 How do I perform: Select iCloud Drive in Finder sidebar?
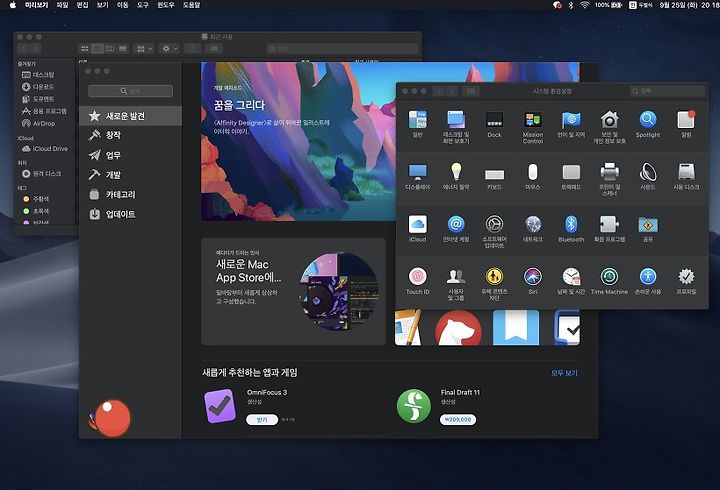(x=45, y=148)
